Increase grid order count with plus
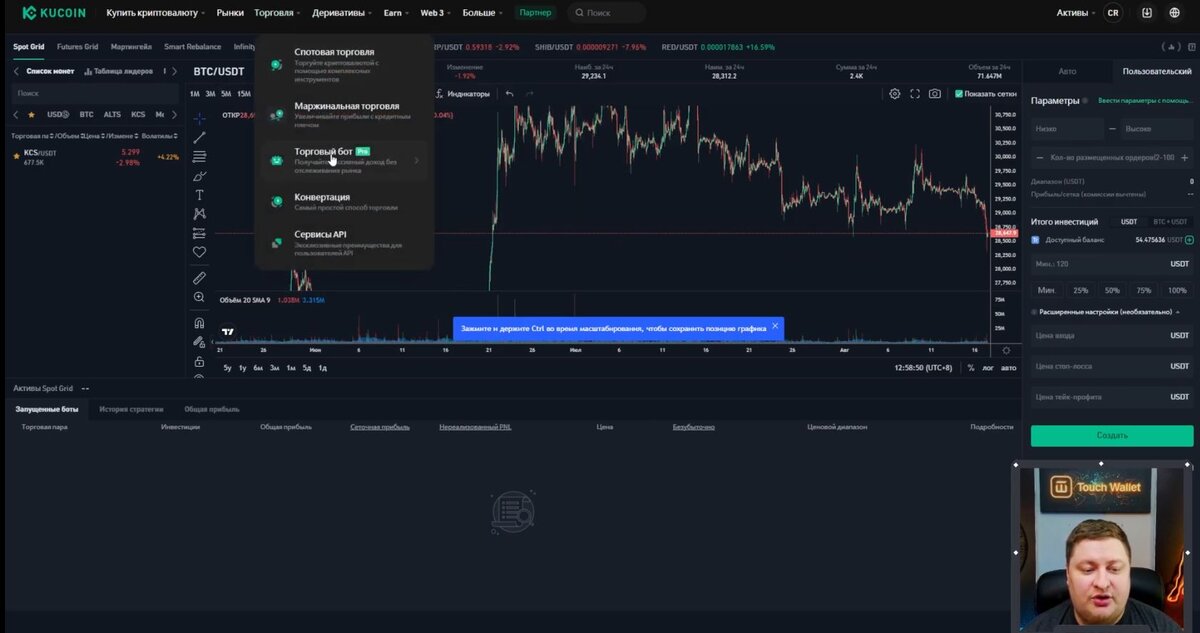Screen dimensions: 1200x633 coord(1185,158)
